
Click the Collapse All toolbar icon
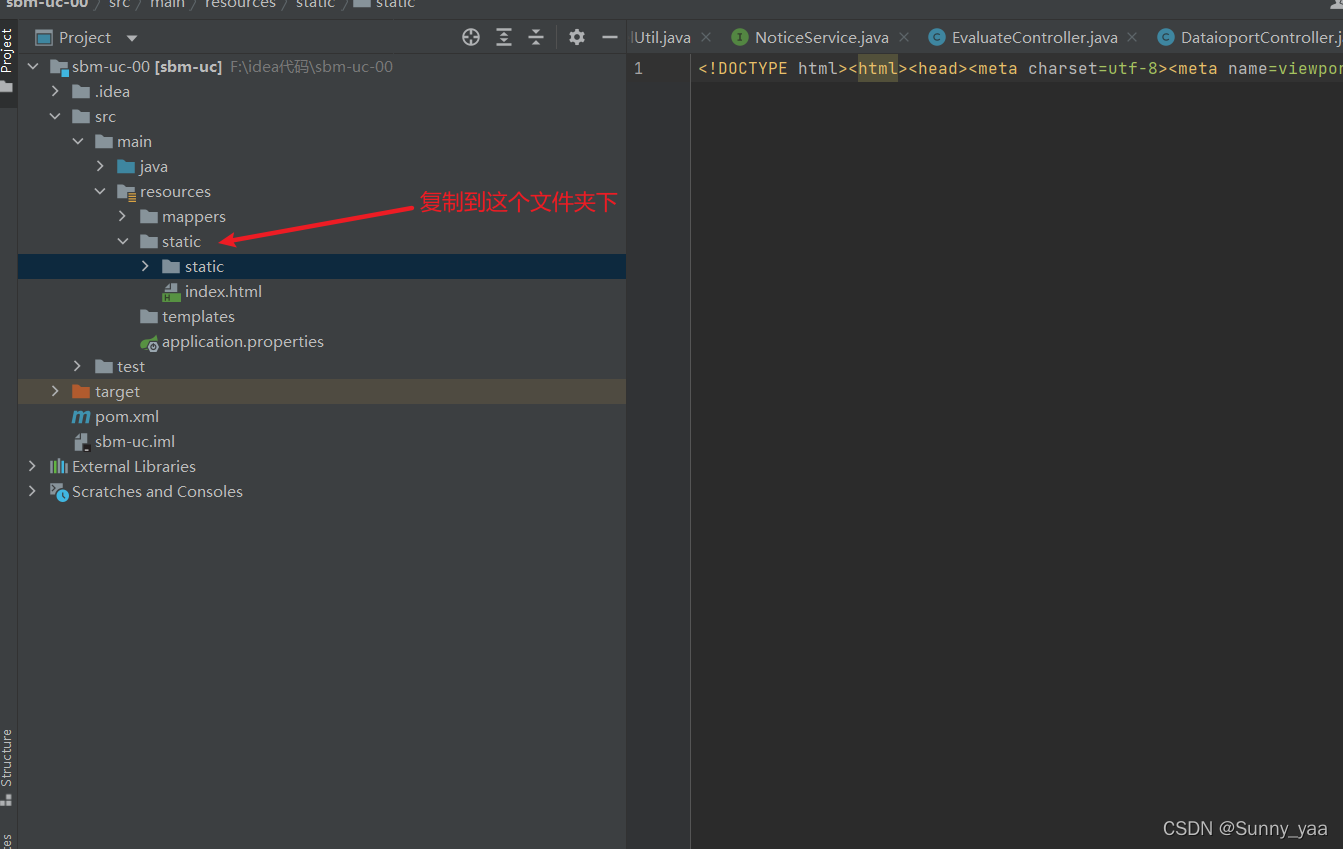pos(536,37)
